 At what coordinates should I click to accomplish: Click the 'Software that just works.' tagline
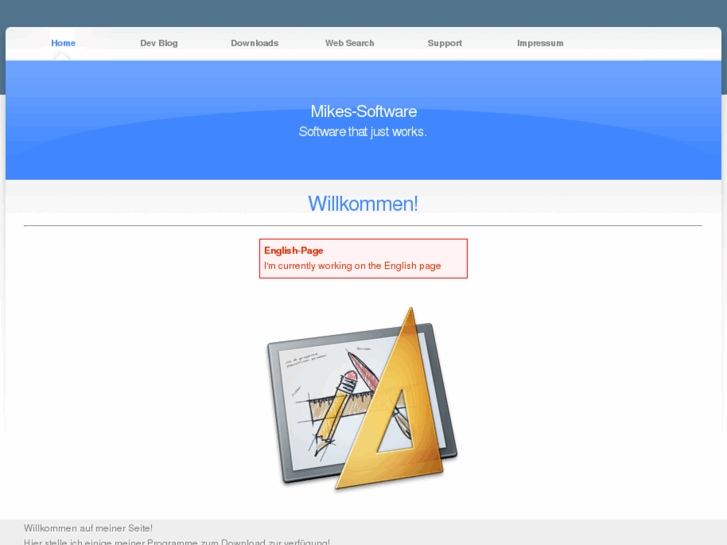coord(363,132)
